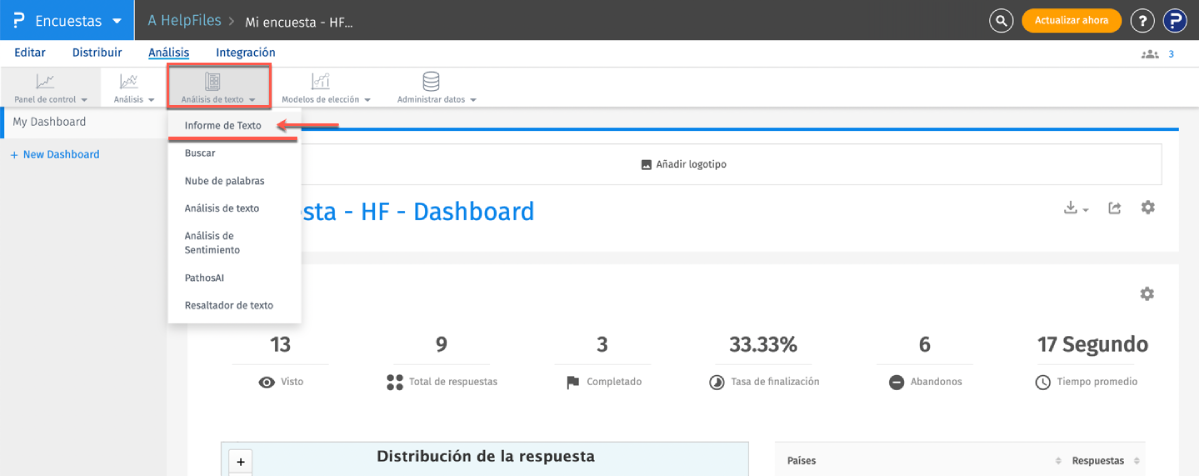Screen dimensions: 1199x476
Task: Click the Total de respuestas dots icon
Action: point(395,382)
